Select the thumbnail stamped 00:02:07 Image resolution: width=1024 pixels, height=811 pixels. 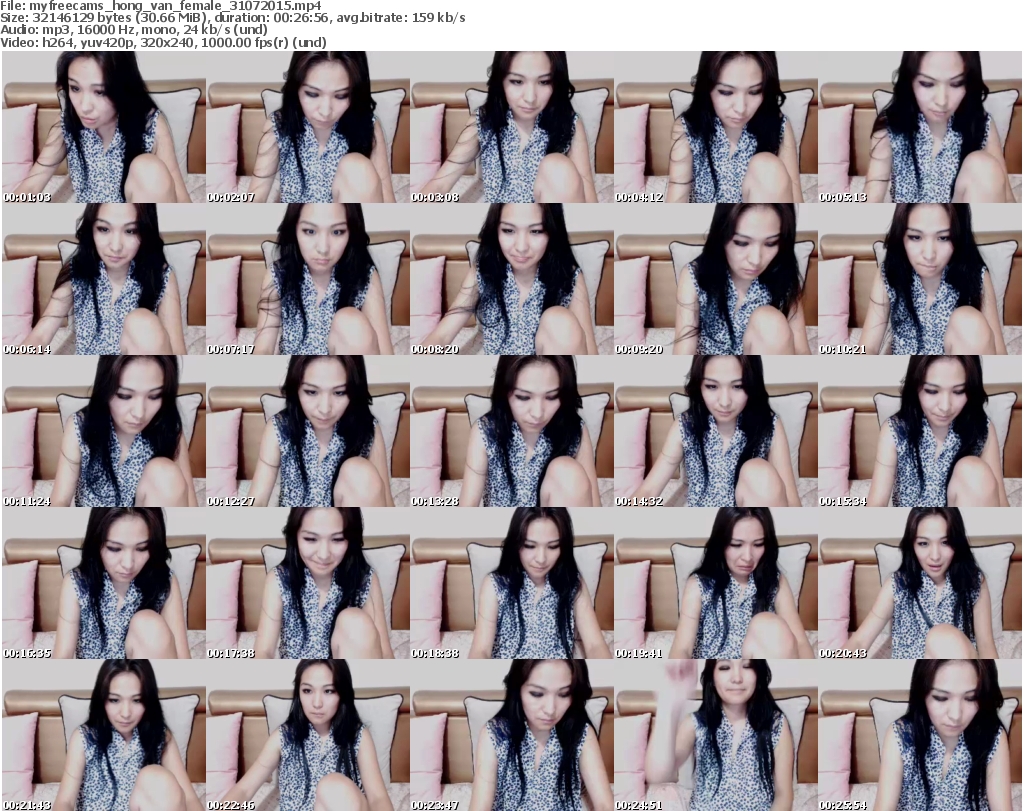tap(308, 127)
